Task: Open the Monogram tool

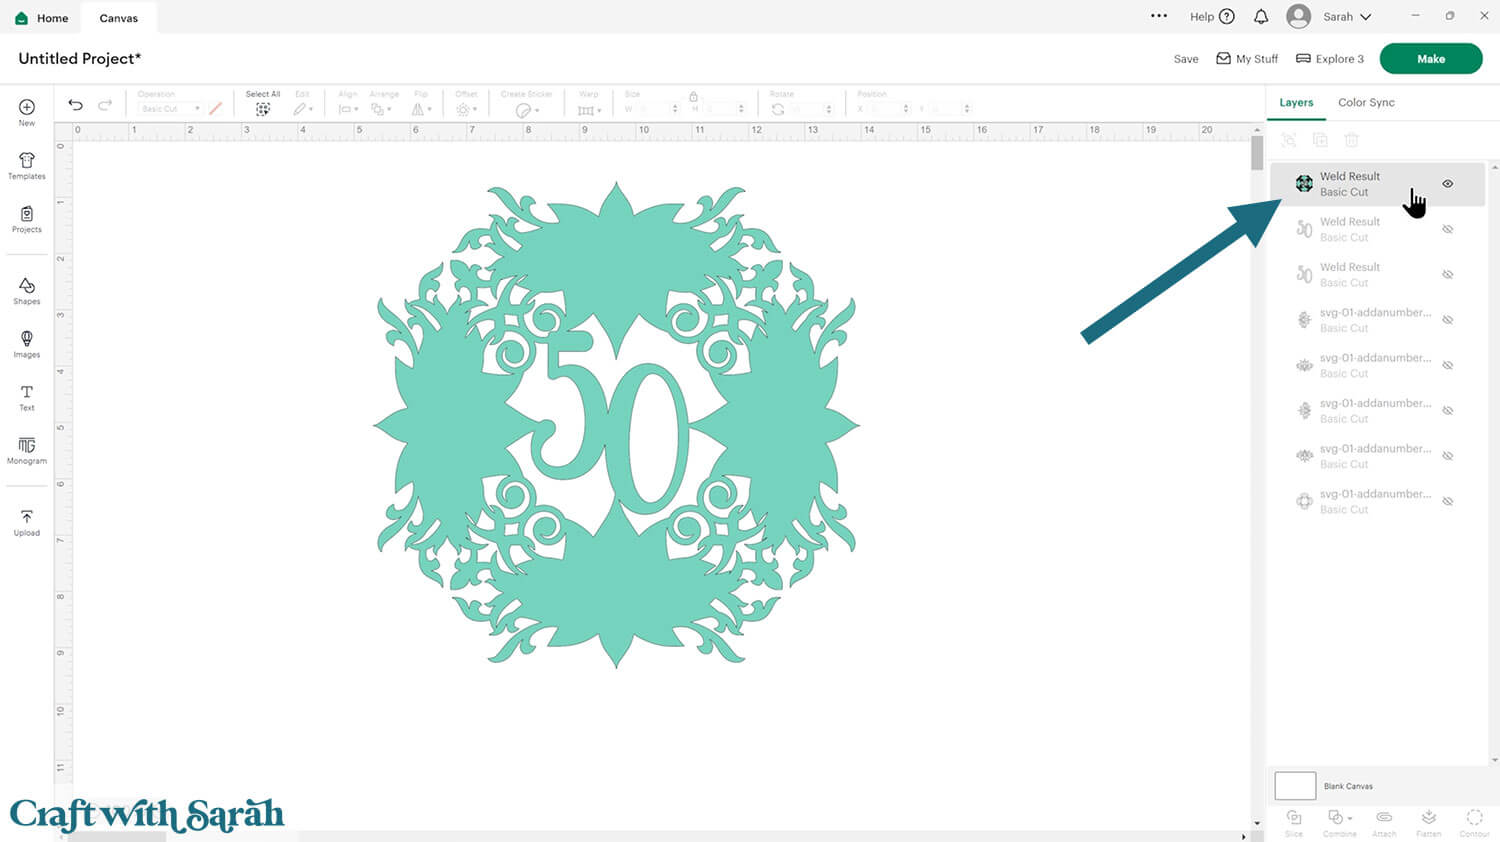Action: (x=27, y=450)
